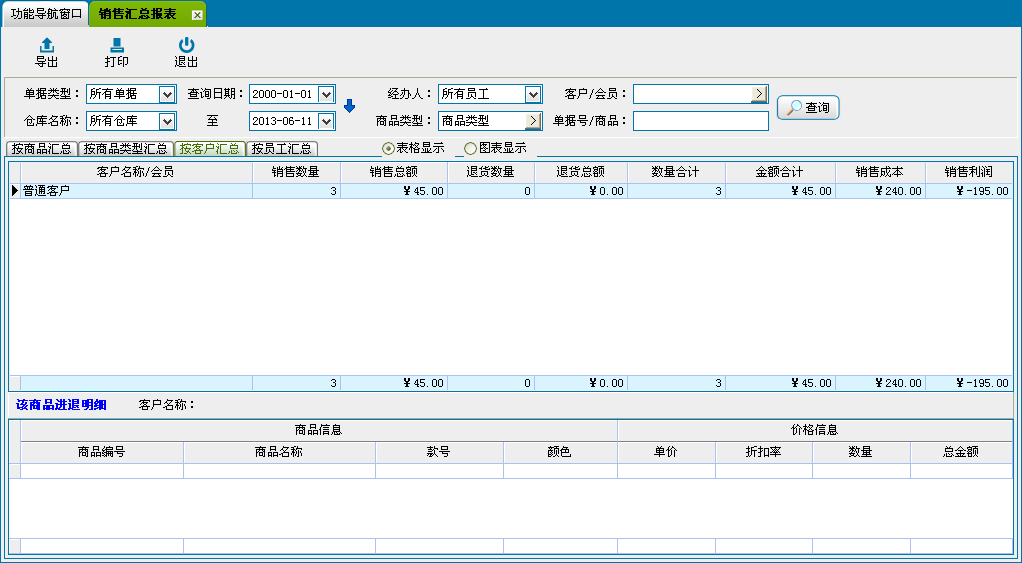Viewport: 1022px width, 563px height.
Task: Click the 商品信息 group header
Action: 319,430
